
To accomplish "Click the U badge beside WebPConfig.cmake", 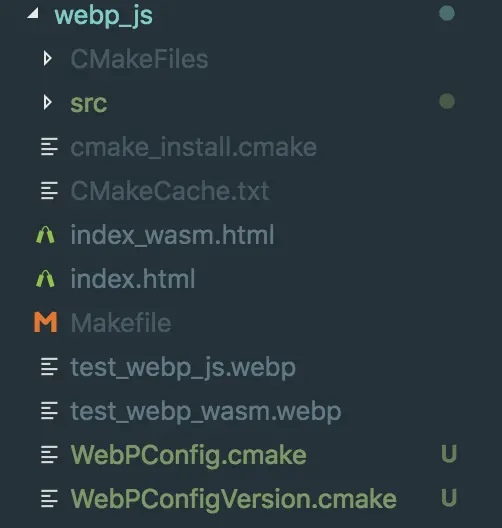I will tap(449, 454).
